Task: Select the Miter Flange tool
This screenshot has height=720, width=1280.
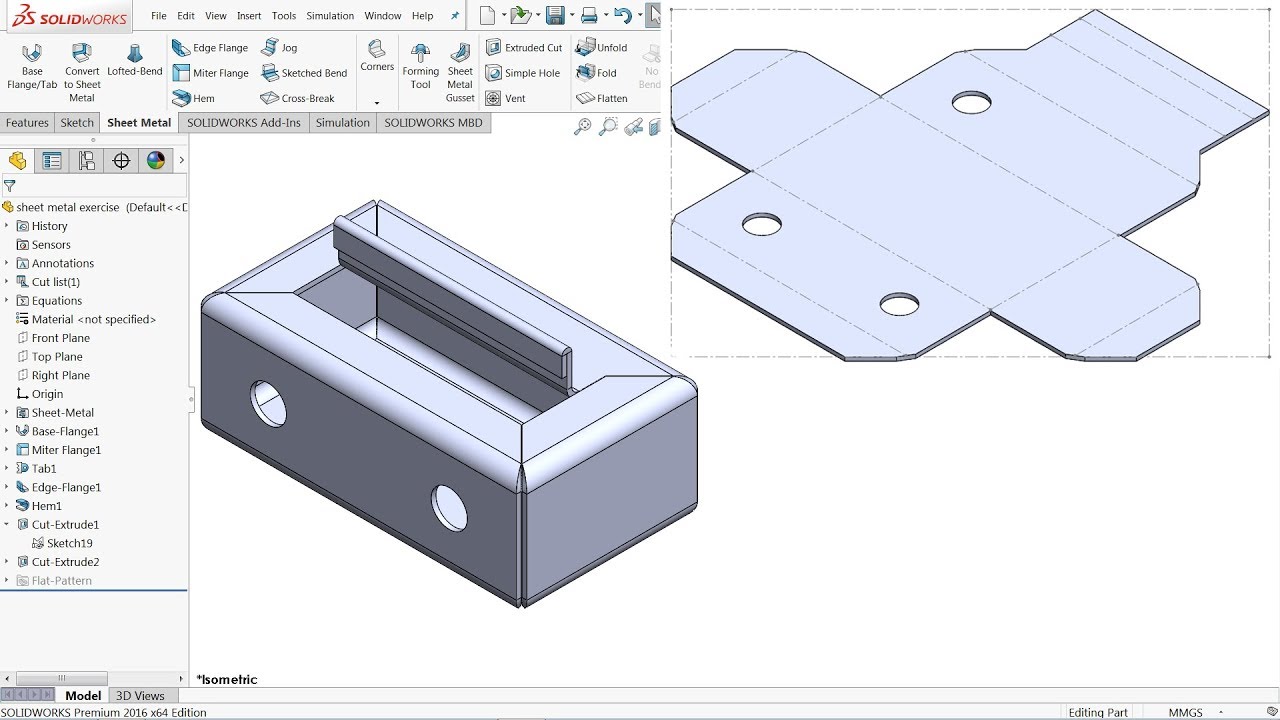Action: coord(210,73)
